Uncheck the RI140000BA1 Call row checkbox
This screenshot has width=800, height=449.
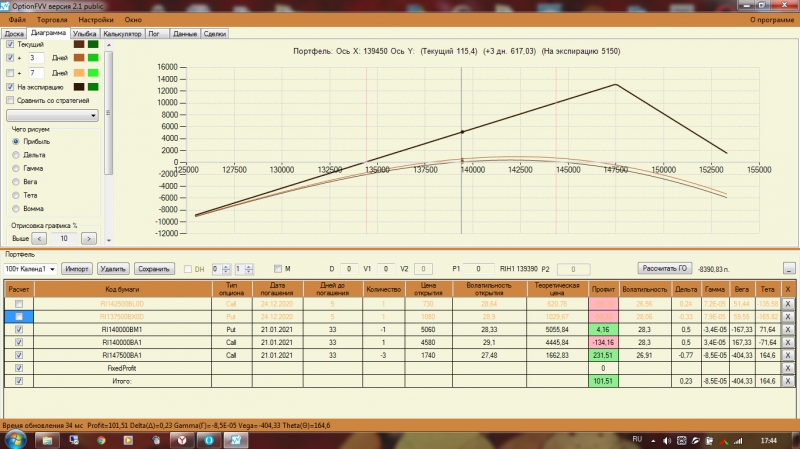[x=19, y=342]
